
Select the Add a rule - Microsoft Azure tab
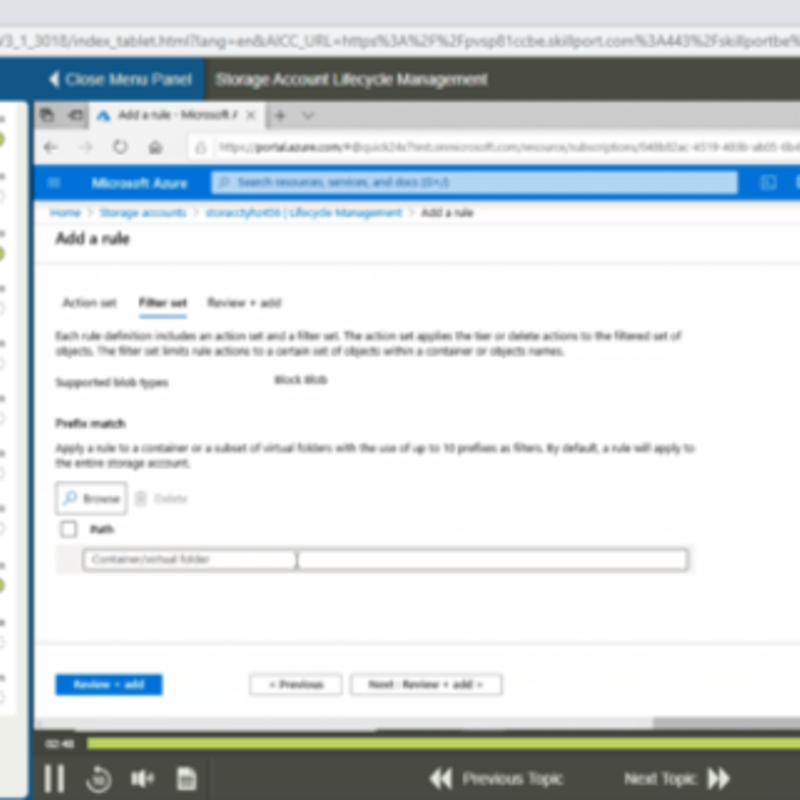177,115
